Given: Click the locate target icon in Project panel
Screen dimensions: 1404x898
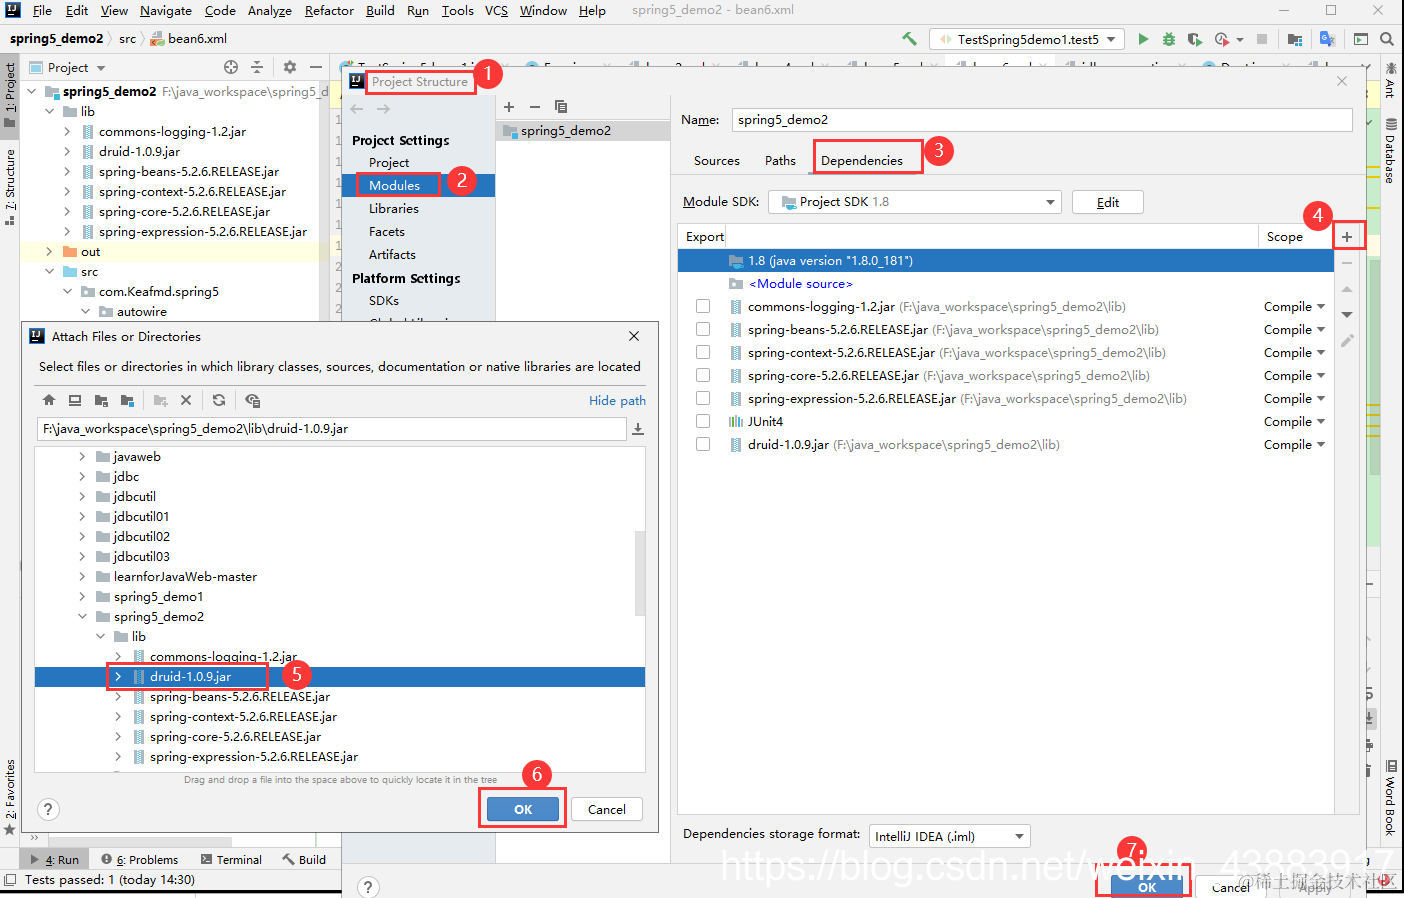Looking at the screenshot, I should pos(231,67).
